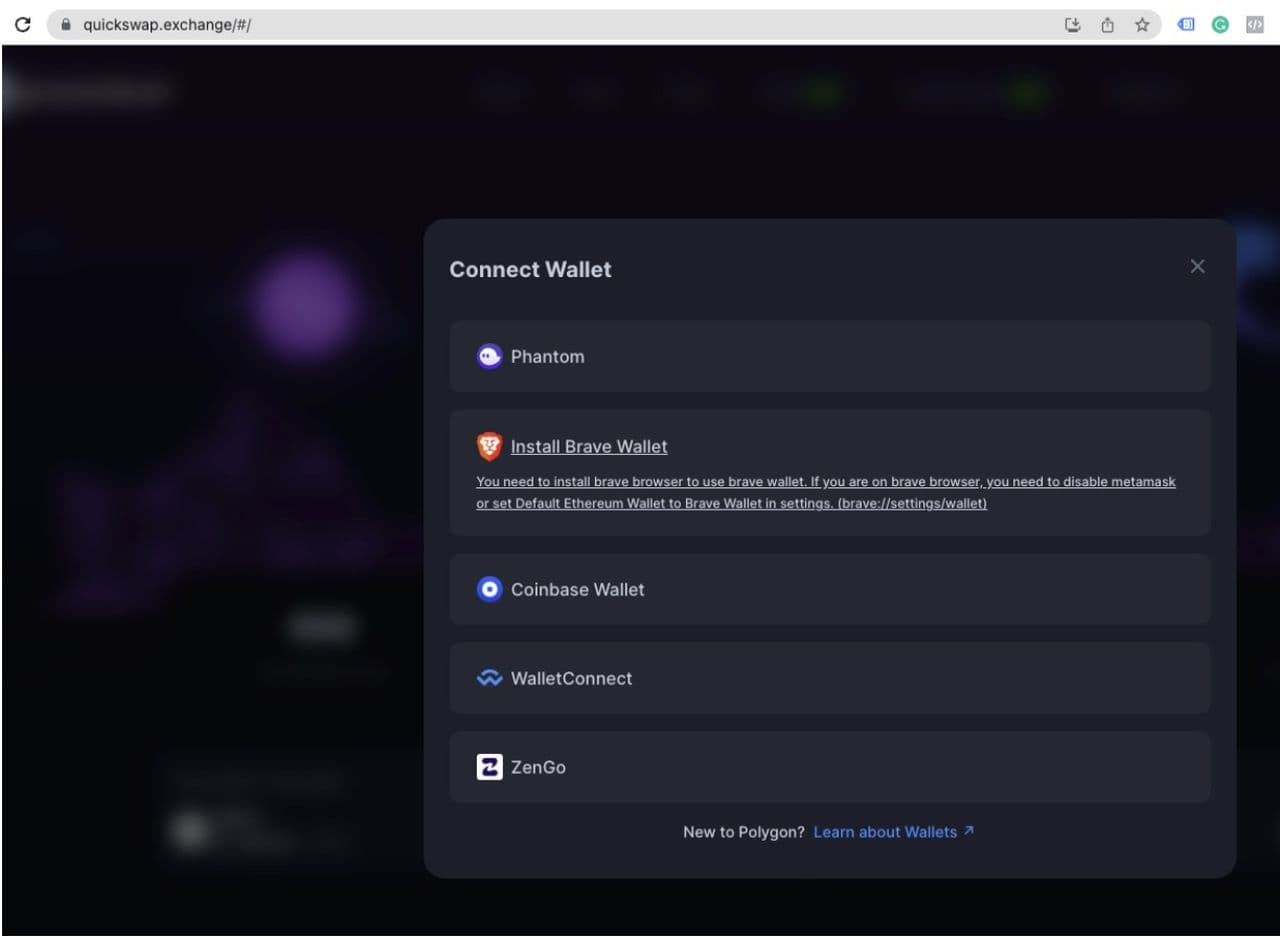Click the Brave lion logo icon
Image resolution: width=1280 pixels, height=937 pixels.
point(489,446)
